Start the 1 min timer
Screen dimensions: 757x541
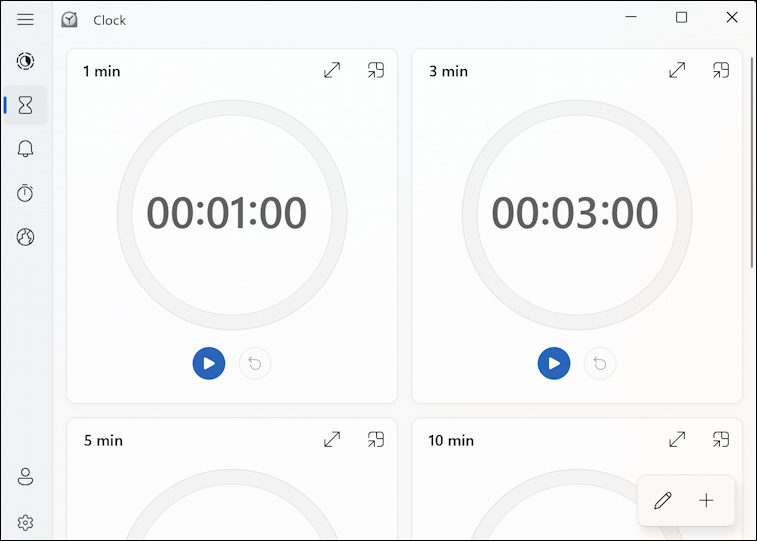pyautogui.click(x=209, y=363)
